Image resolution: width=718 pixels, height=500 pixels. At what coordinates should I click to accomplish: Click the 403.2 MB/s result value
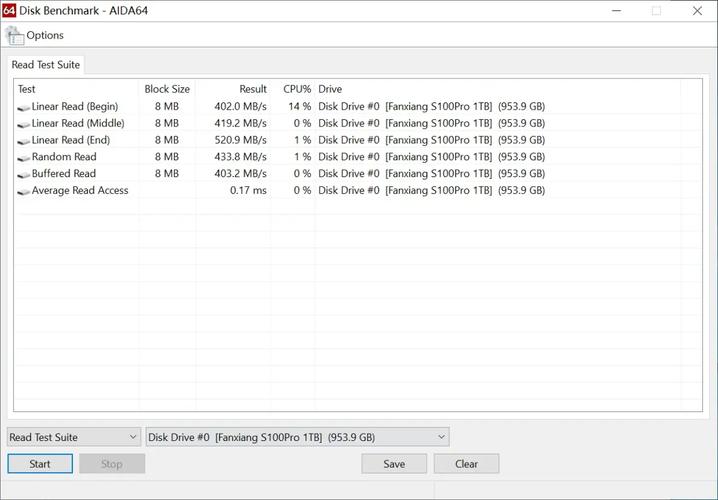click(x=240, y=174)
